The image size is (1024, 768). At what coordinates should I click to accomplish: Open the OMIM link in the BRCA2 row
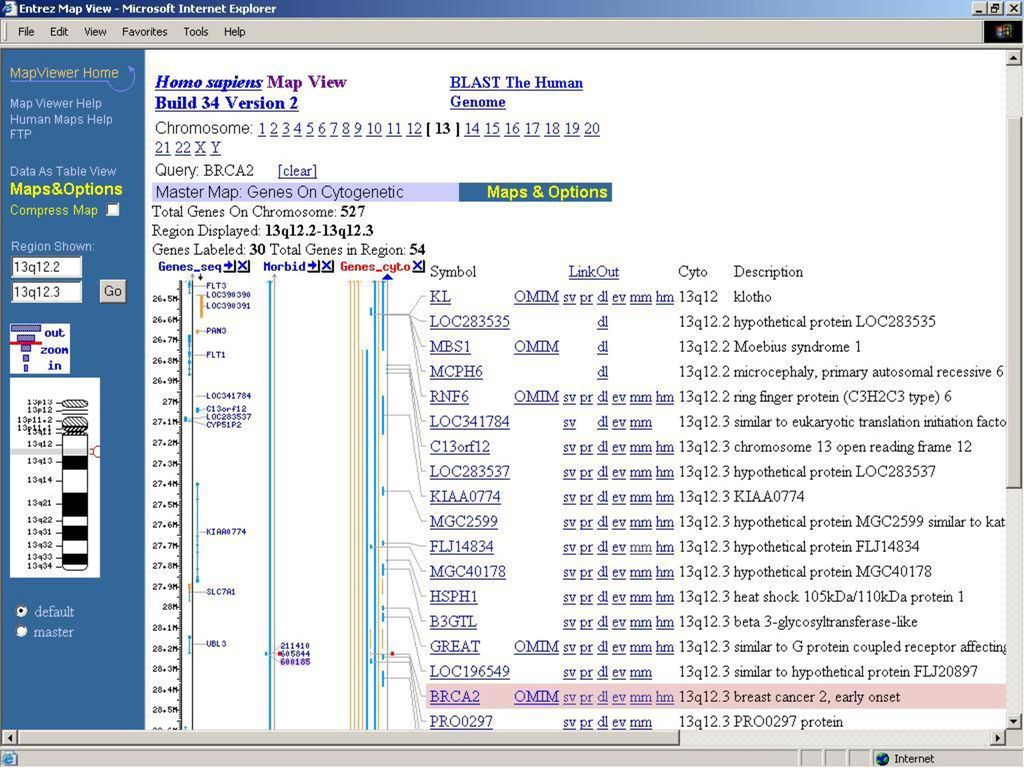click(536, 697)
